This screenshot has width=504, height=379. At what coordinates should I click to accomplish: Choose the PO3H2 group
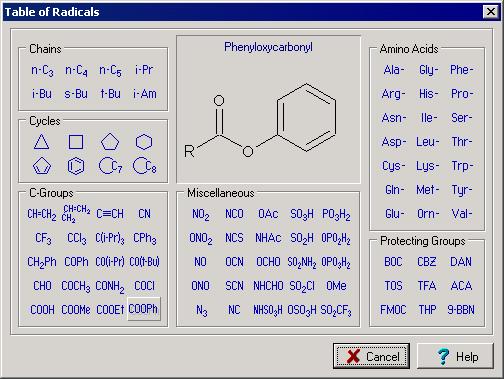tap(336, 214)
